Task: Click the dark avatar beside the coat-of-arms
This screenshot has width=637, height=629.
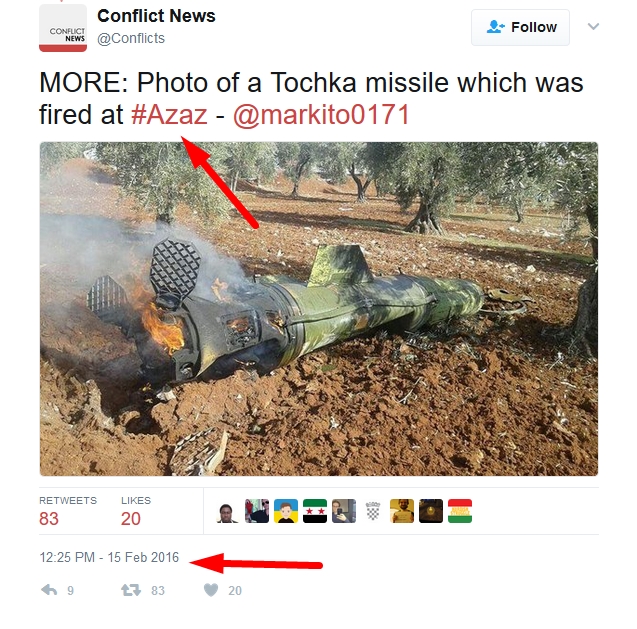Action: [343, 512]
